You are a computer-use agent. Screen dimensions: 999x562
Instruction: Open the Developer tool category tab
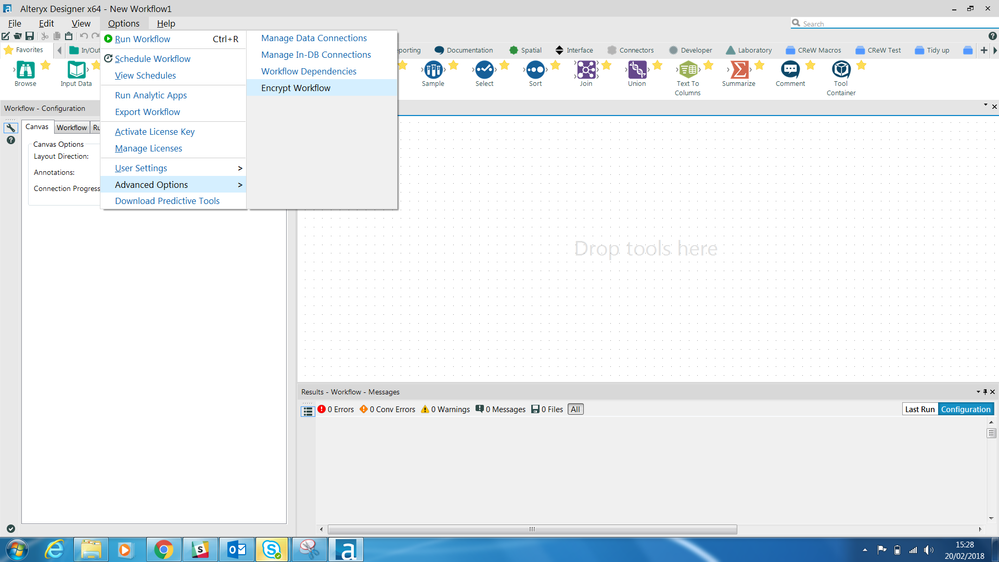click(x=690, y=50)
